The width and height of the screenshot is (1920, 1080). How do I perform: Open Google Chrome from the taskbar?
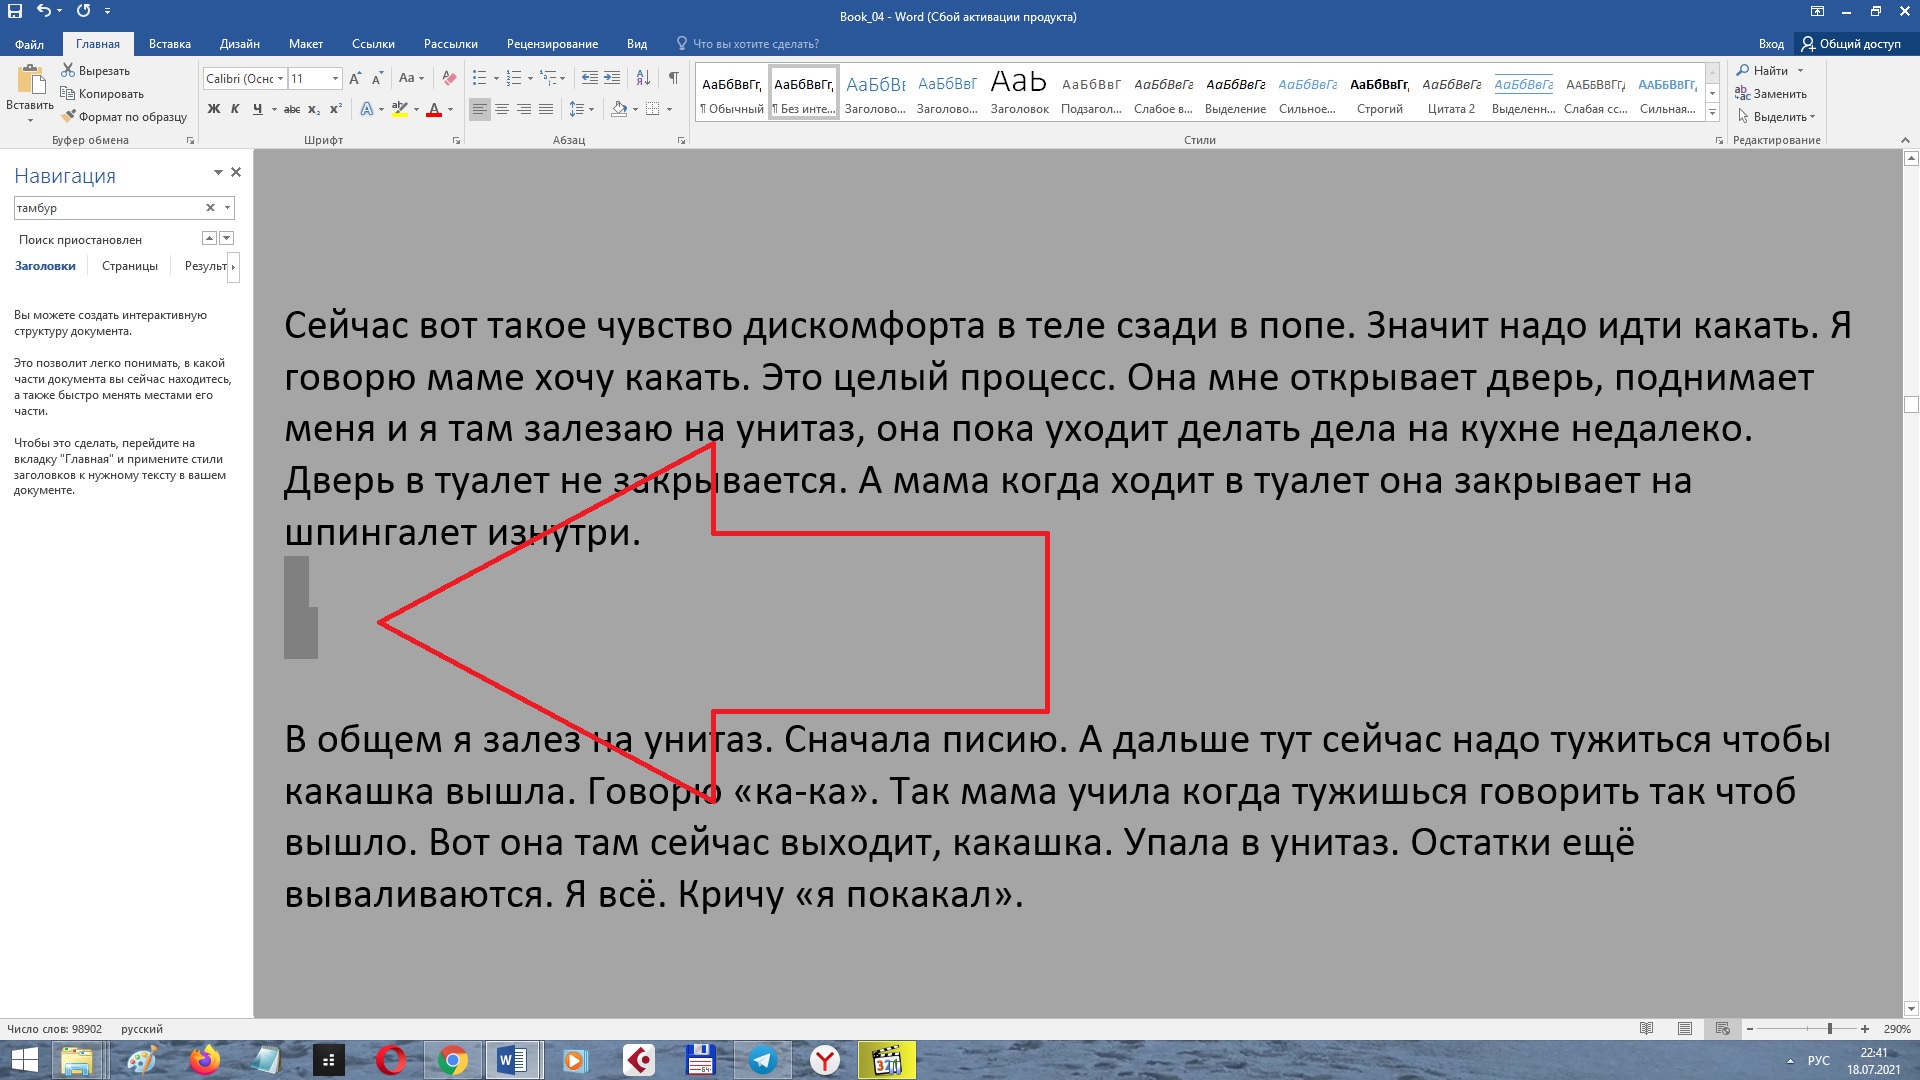coord(452,1060)
